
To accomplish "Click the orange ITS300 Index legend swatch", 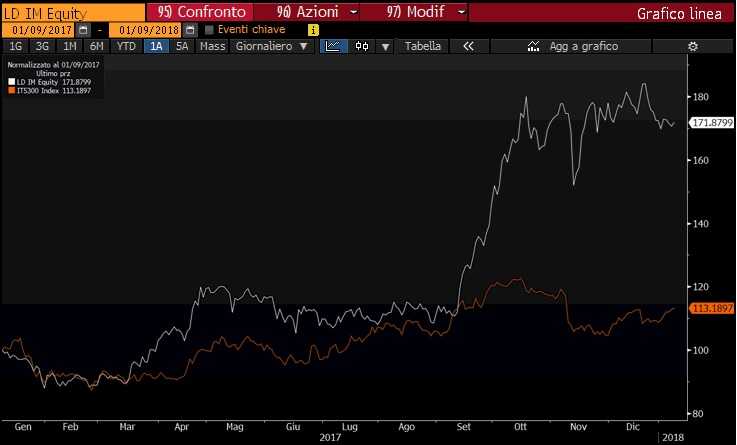I will (x=11, y=90).
